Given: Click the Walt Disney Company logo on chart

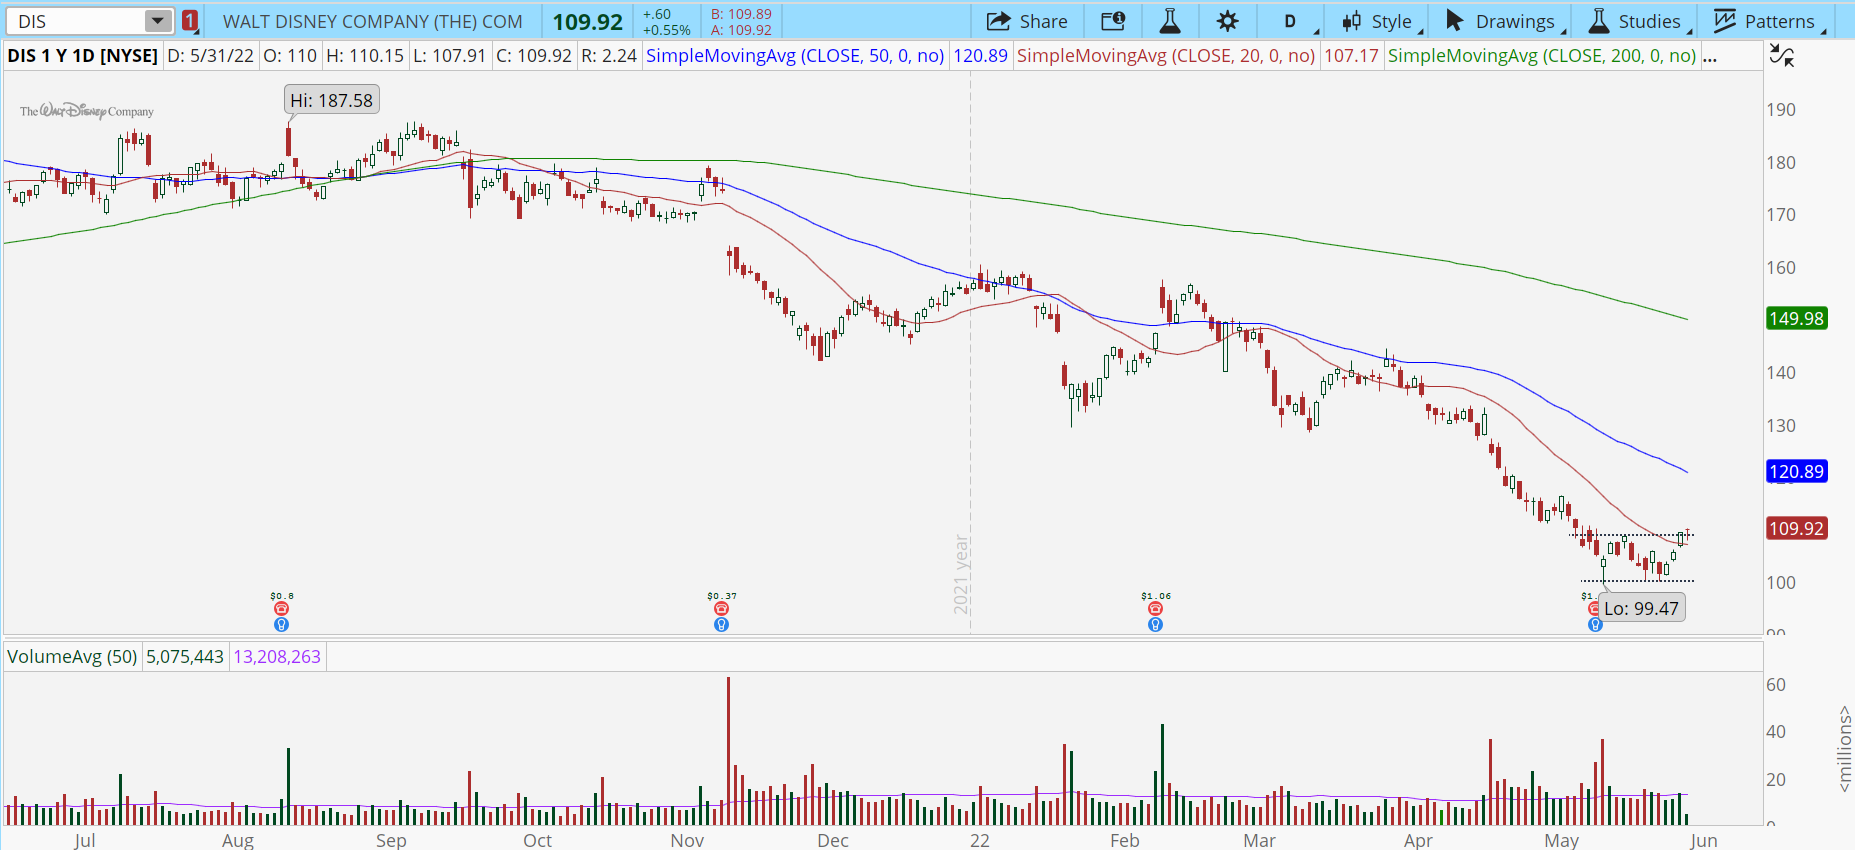Looking at the screenshot, I should (87, 111).
